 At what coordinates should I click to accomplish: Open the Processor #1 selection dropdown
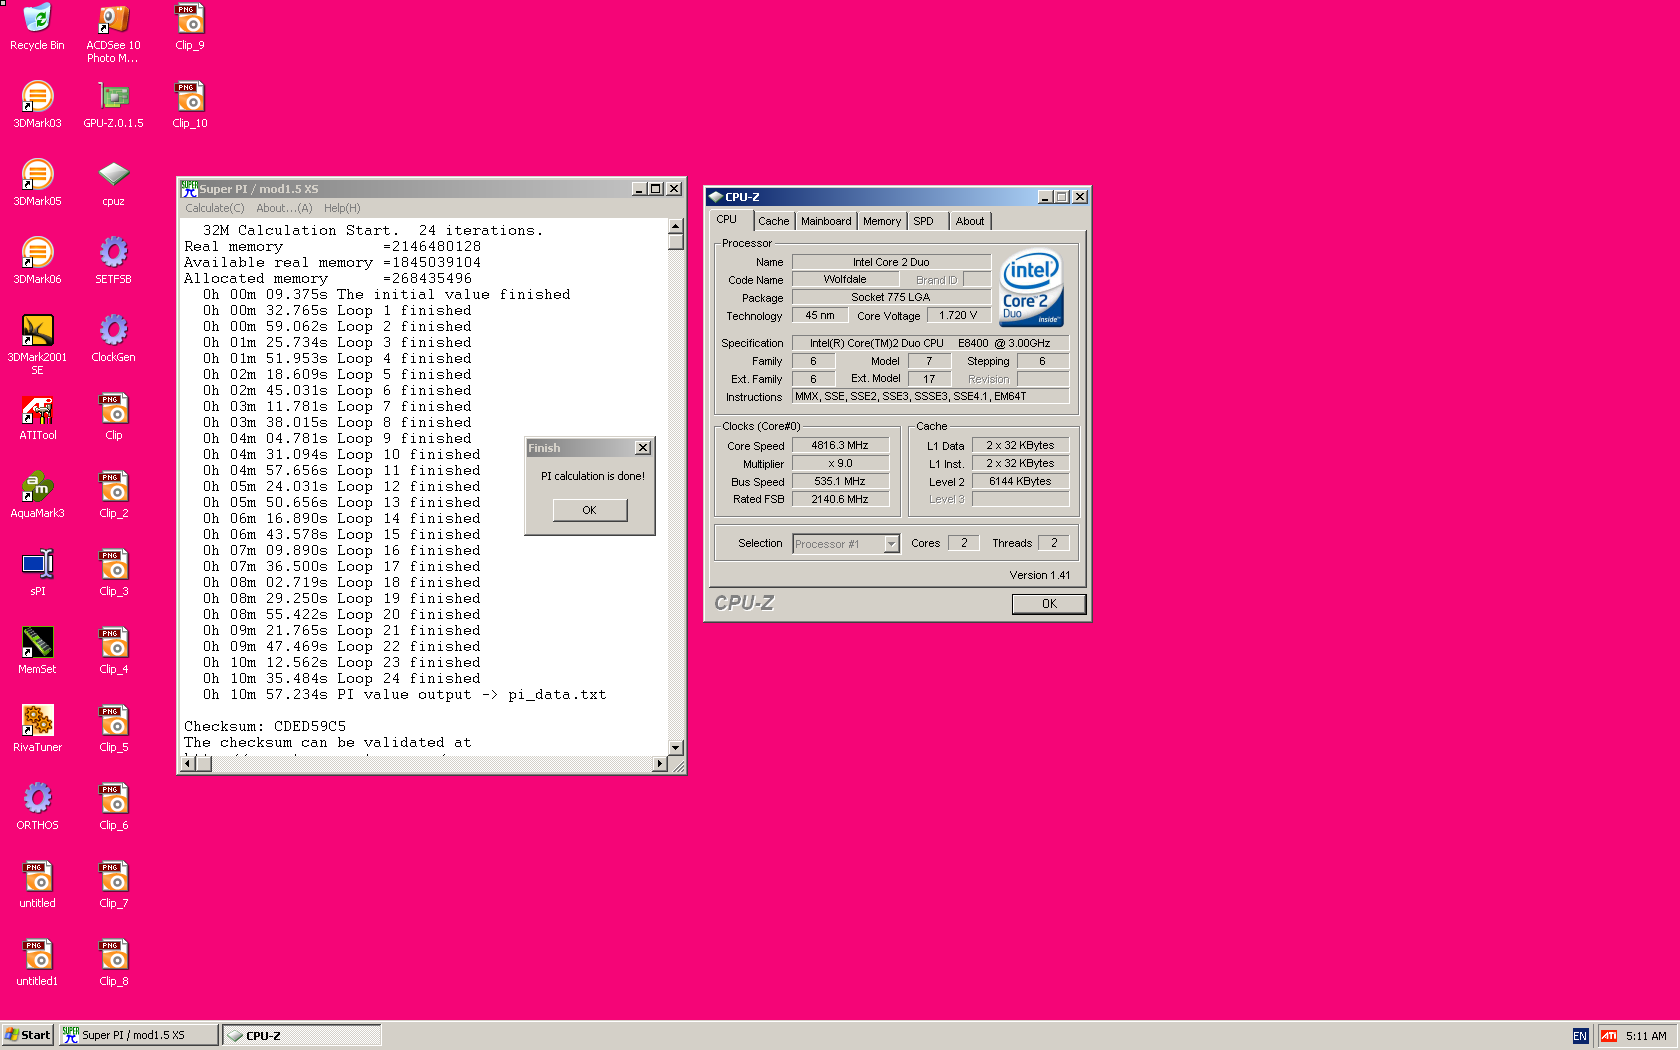(846, 544)
